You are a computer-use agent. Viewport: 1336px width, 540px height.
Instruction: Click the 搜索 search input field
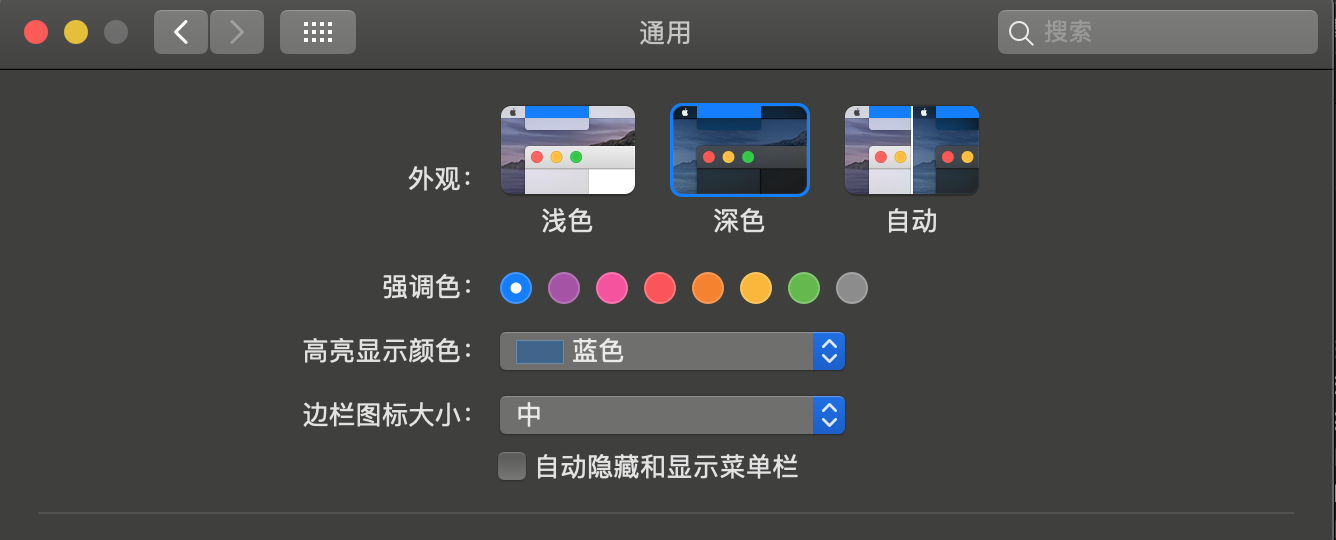1170,32
